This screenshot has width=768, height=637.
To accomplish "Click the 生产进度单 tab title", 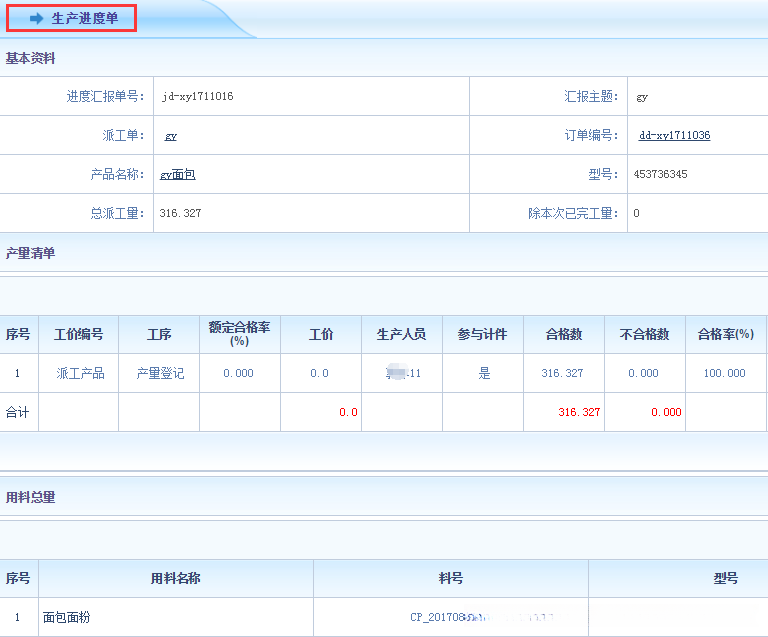I will click(x=85, y=19).
